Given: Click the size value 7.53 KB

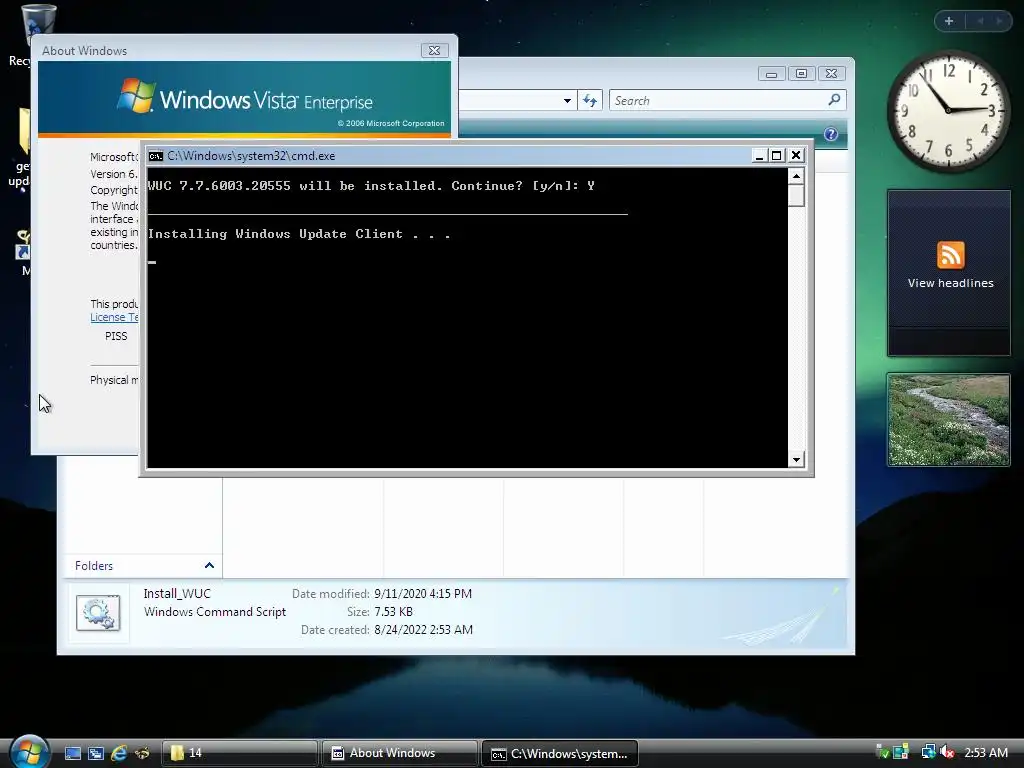Looking at the screenshot, I should click(x=393, y=612).
